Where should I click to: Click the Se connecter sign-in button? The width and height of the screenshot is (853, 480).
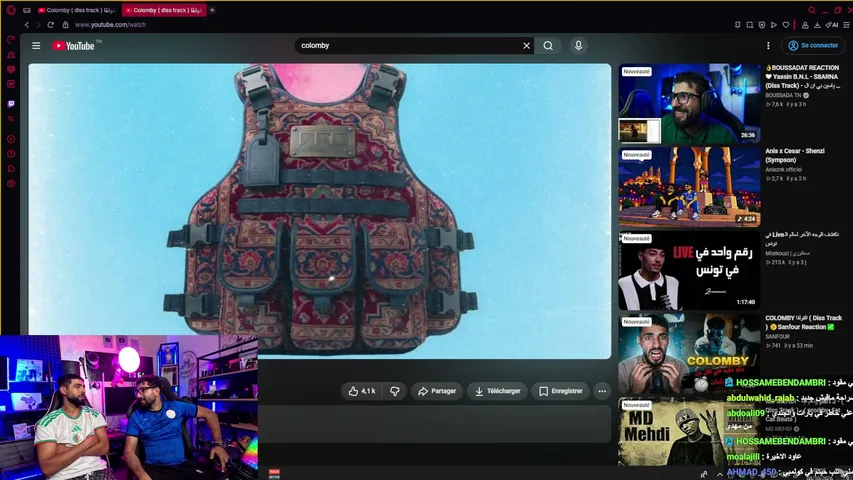813,46
